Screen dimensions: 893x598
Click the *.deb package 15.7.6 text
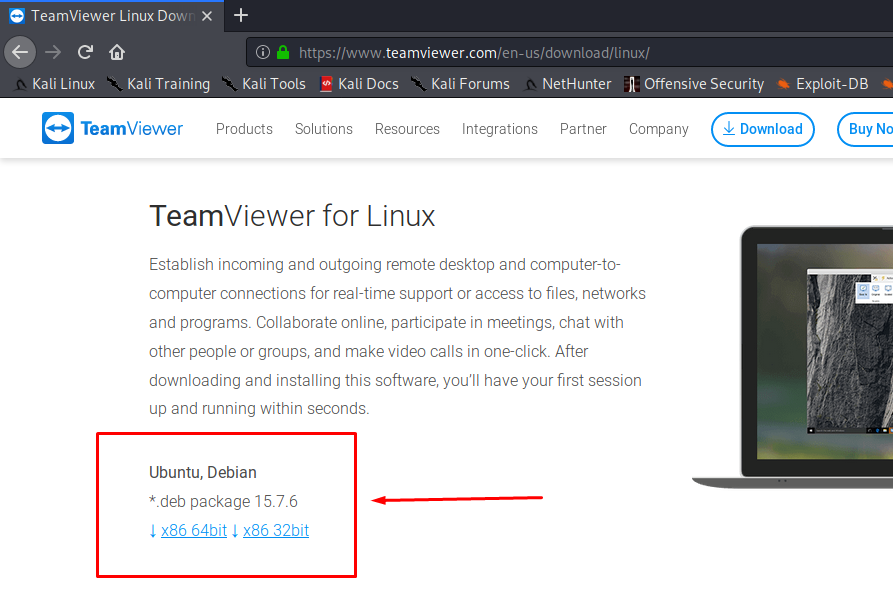pos(223,501)
